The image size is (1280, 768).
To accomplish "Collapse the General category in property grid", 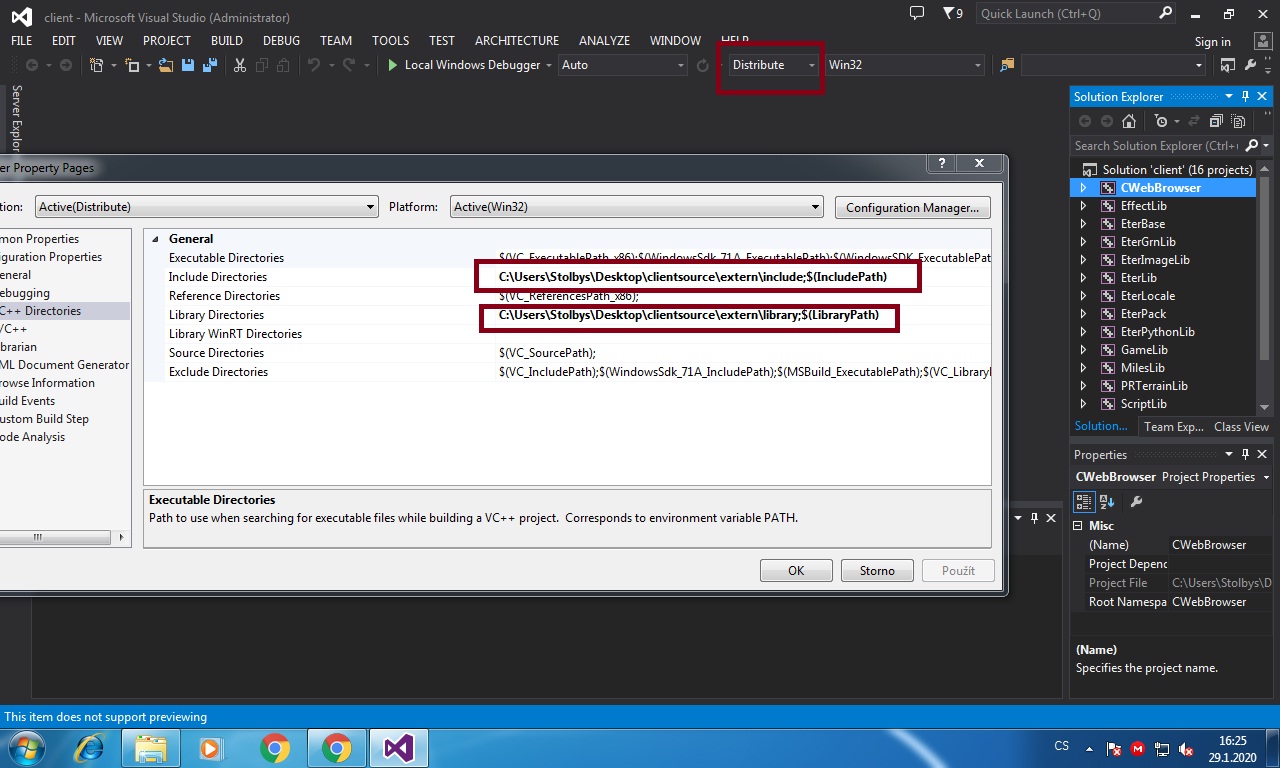I will point(155,239).
